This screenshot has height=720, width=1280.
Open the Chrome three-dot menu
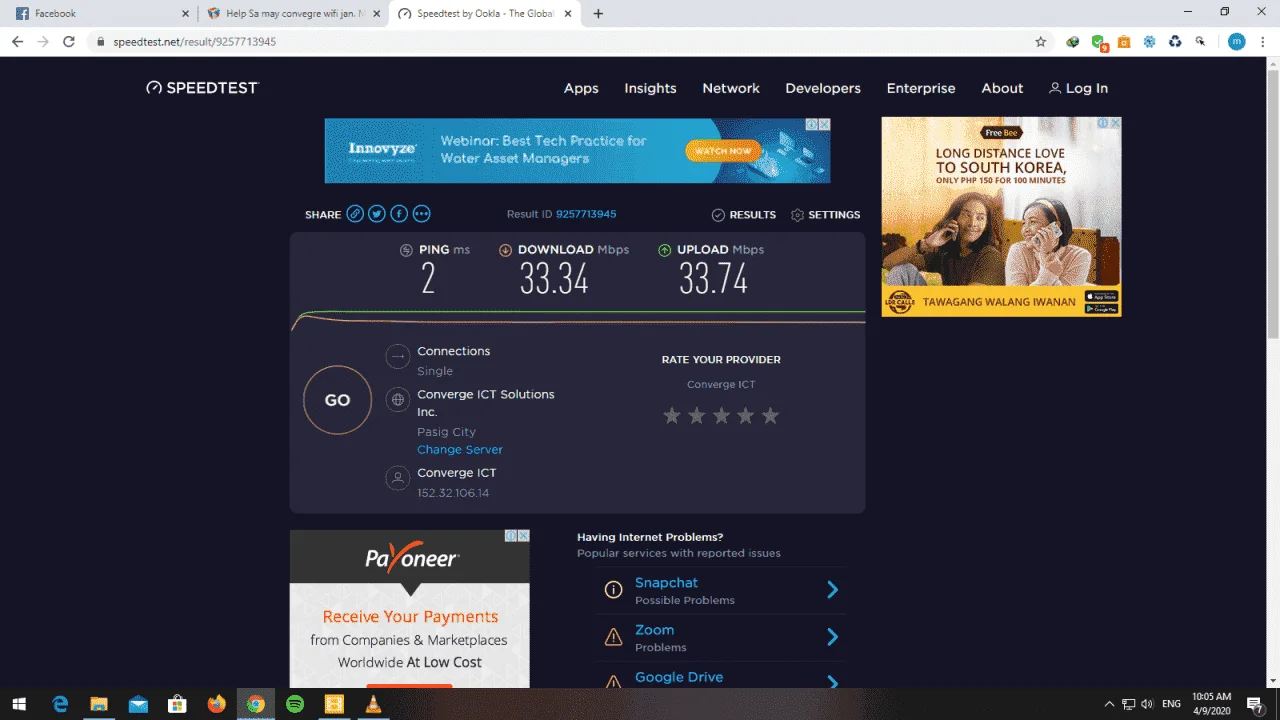pyautogui.click(x=1262, y=42)
